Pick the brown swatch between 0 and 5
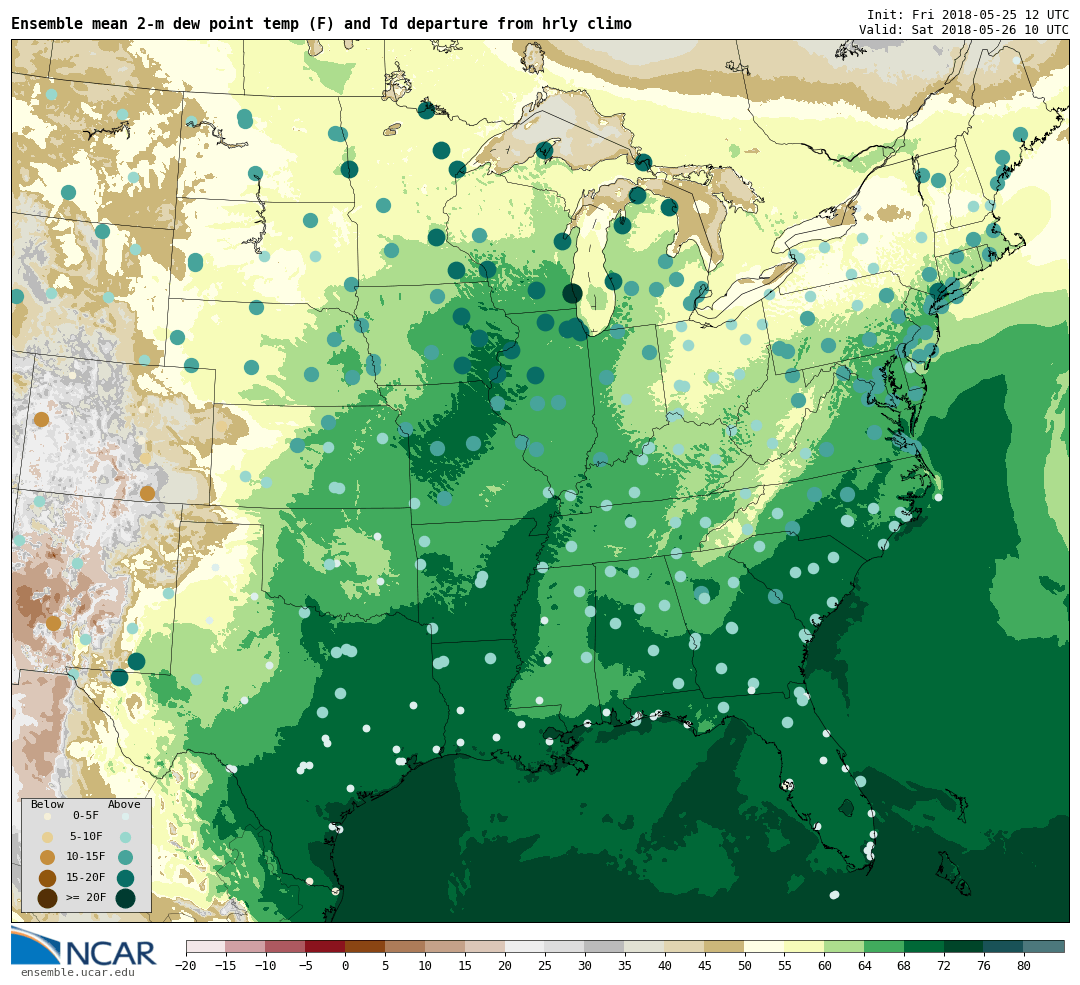Screen dimensions: 1080x985 [366, 946]
